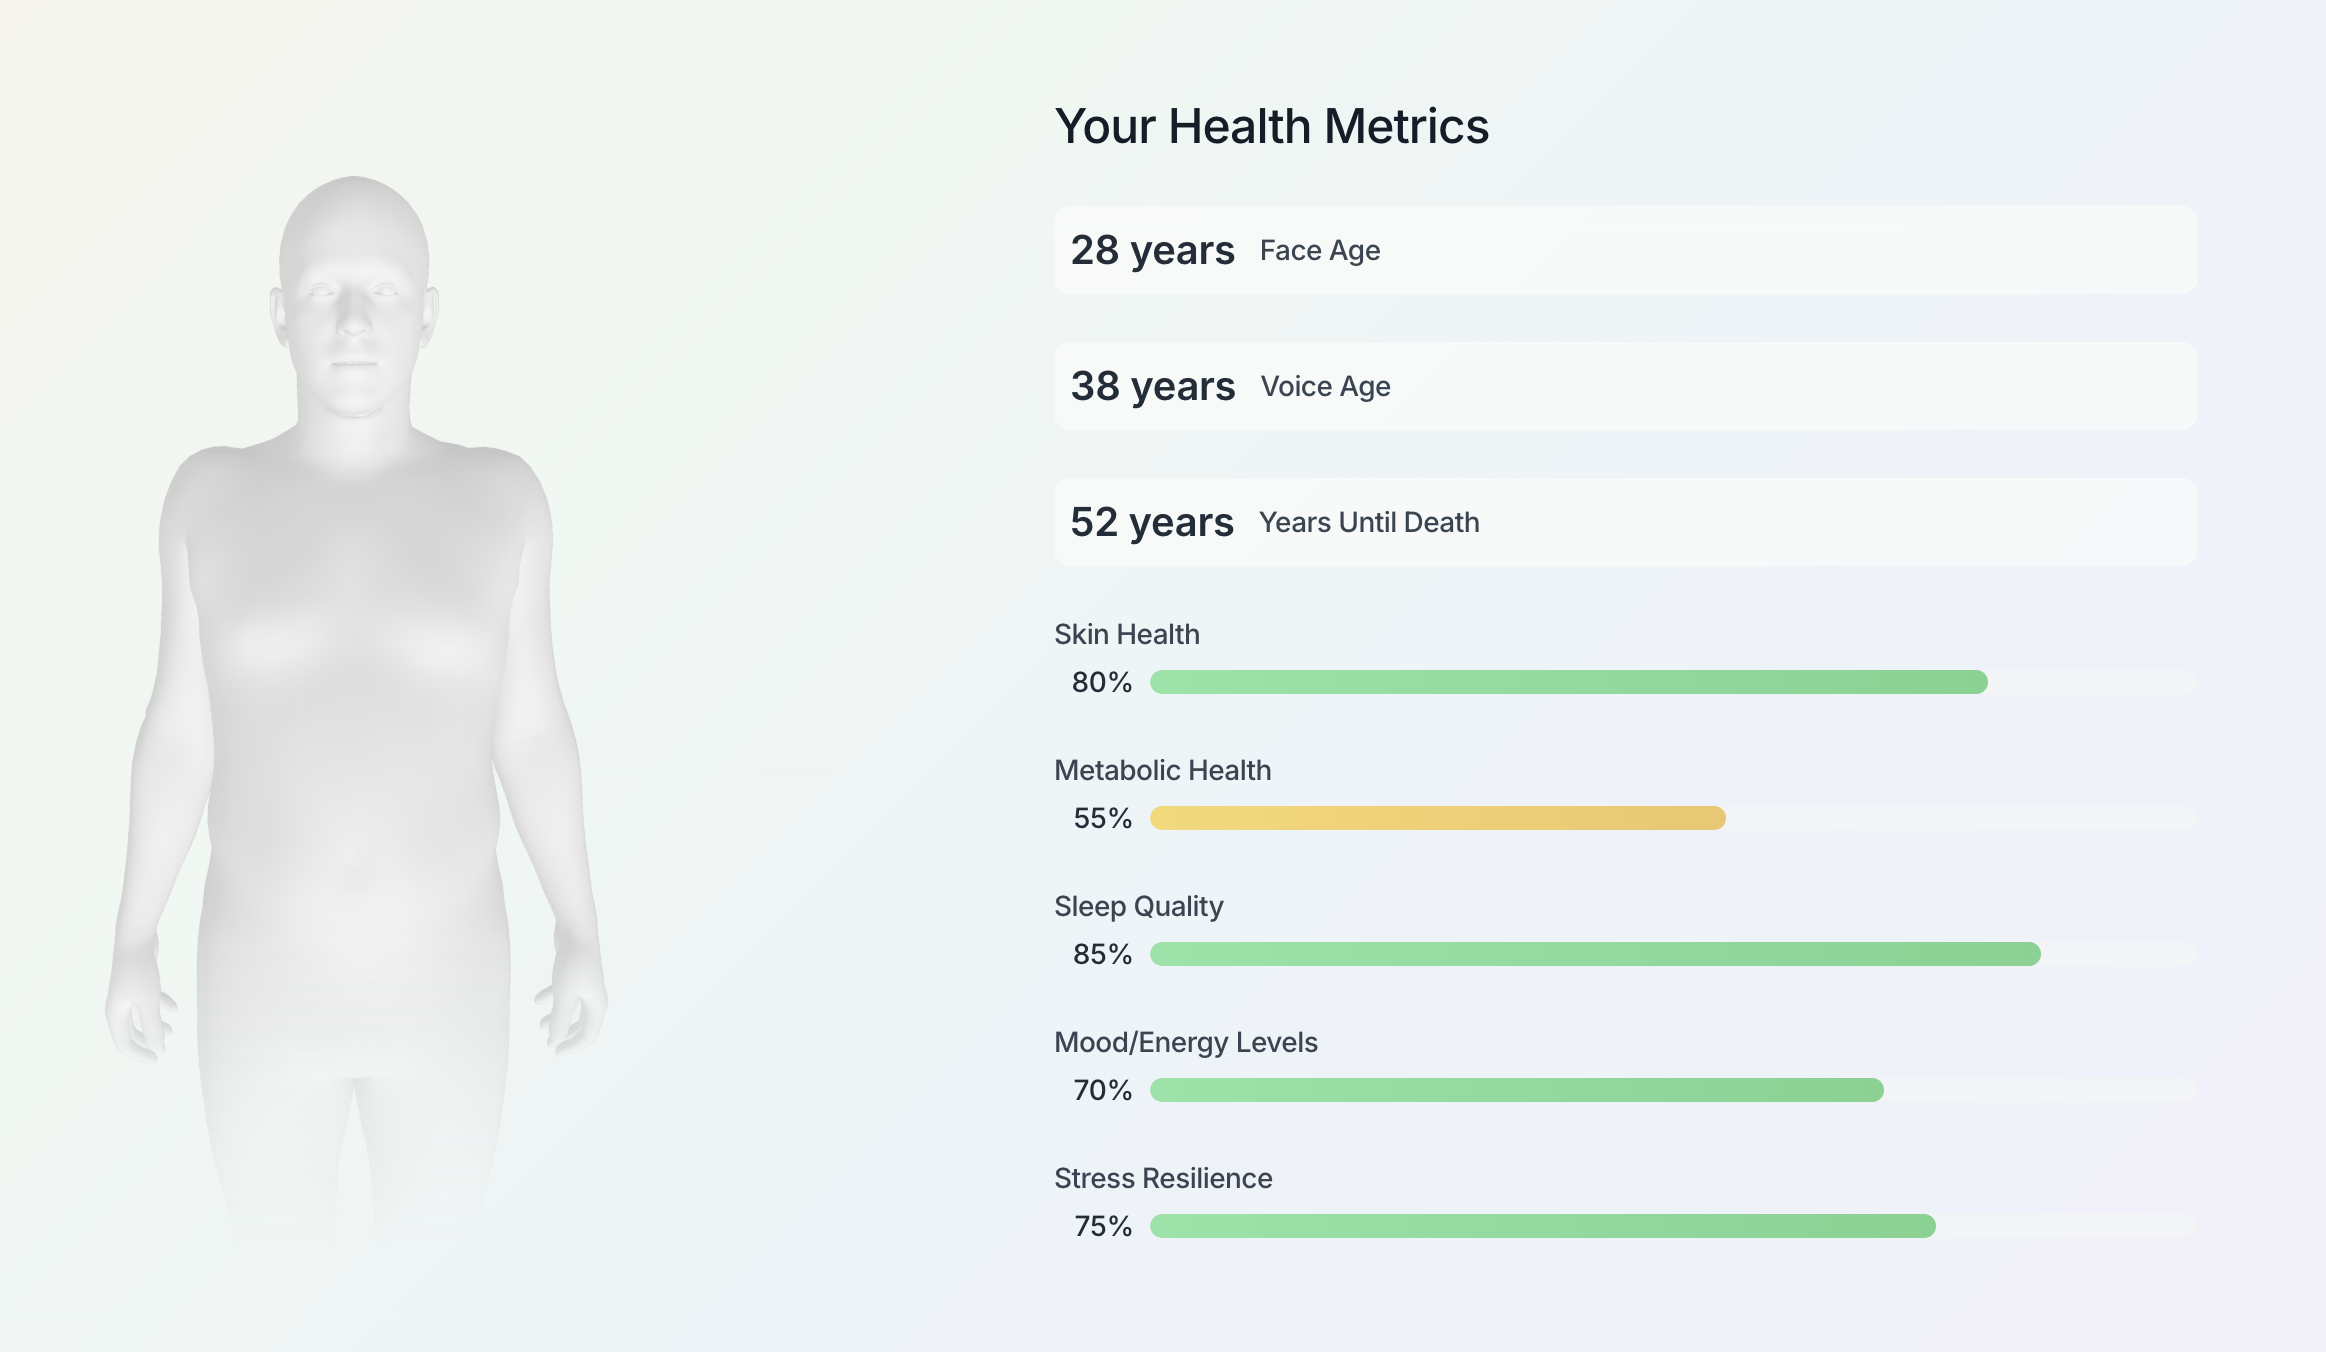Select the Years Until Death label
Image resolution: width=2326 pixels, height=1352 pixels.
coord(1368,523)
